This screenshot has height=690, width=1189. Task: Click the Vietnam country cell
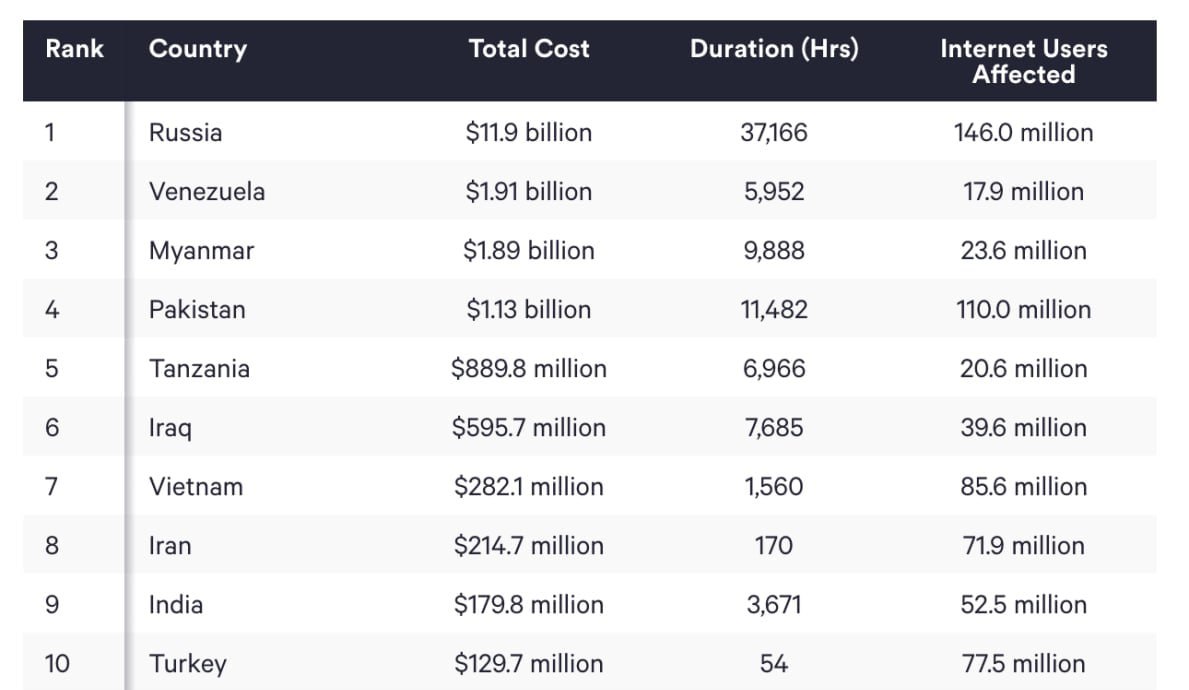pyautogui.click(x=196, y=487)
